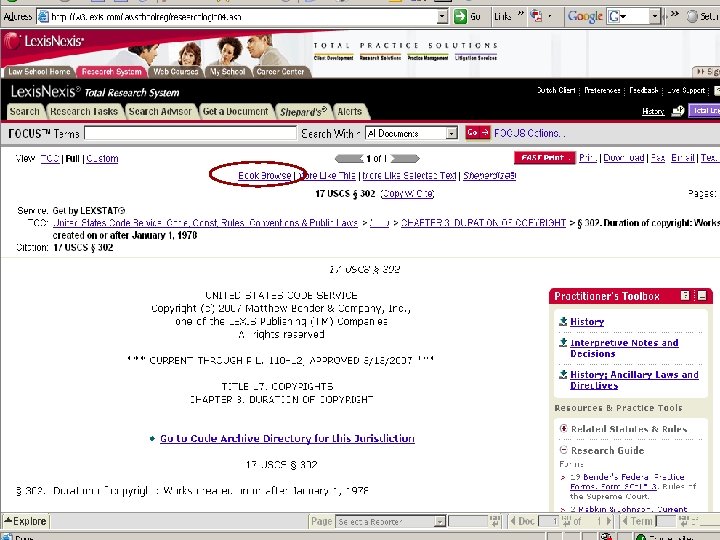Open the Career Center tab

(x=280, y=72)
